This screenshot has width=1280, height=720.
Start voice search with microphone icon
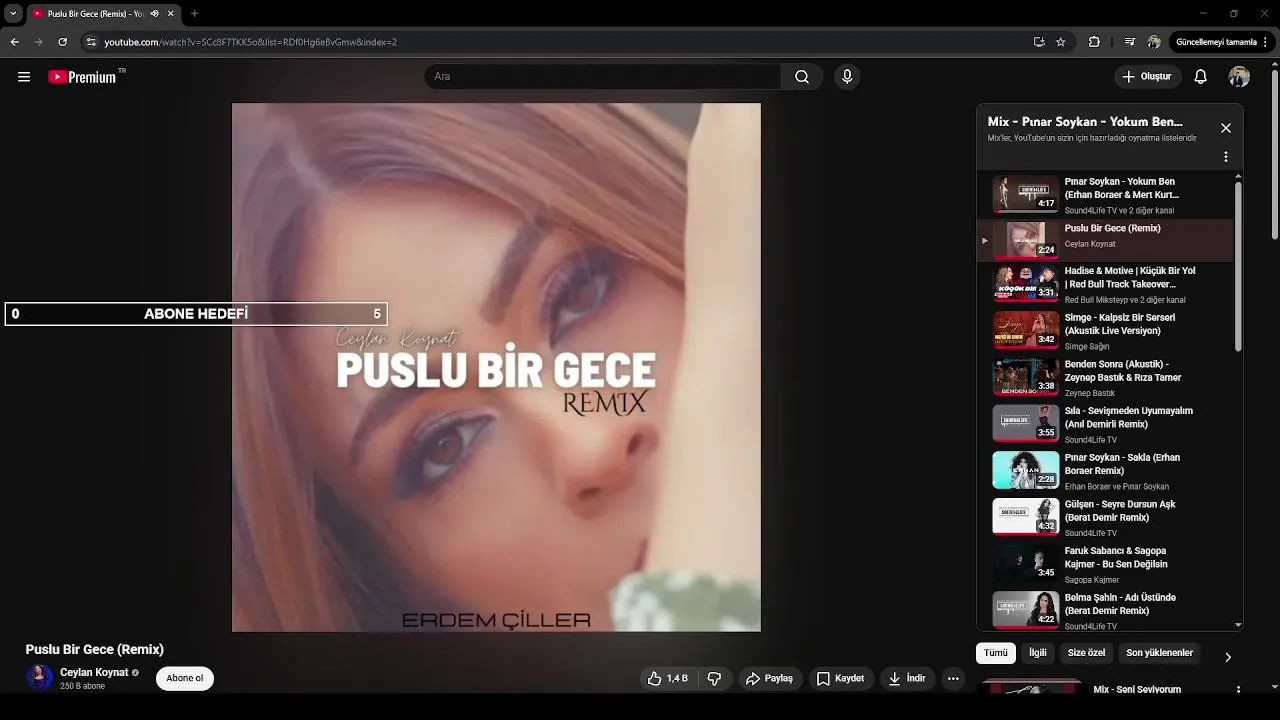[x=847, y=77]
